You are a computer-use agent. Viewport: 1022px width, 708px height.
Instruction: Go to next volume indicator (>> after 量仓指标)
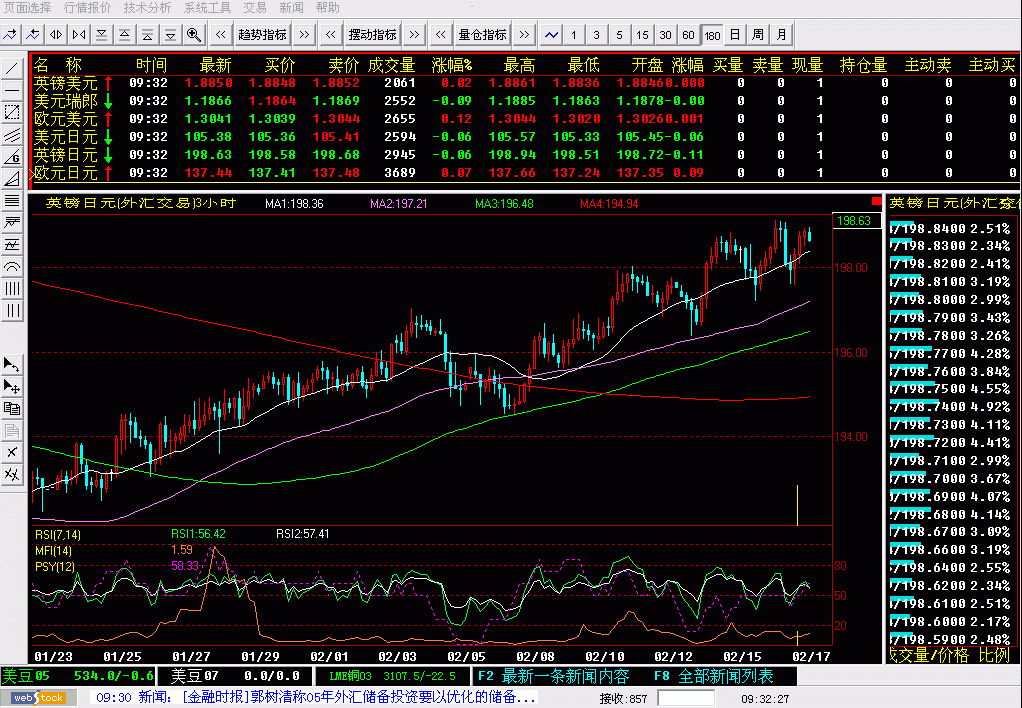pyautogui.click(x=524, y=35)
